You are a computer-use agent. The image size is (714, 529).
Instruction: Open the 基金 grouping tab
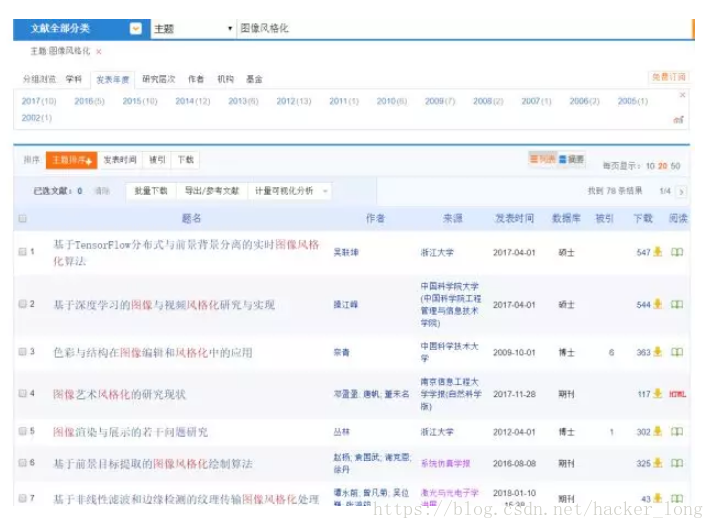click(254, 79)
